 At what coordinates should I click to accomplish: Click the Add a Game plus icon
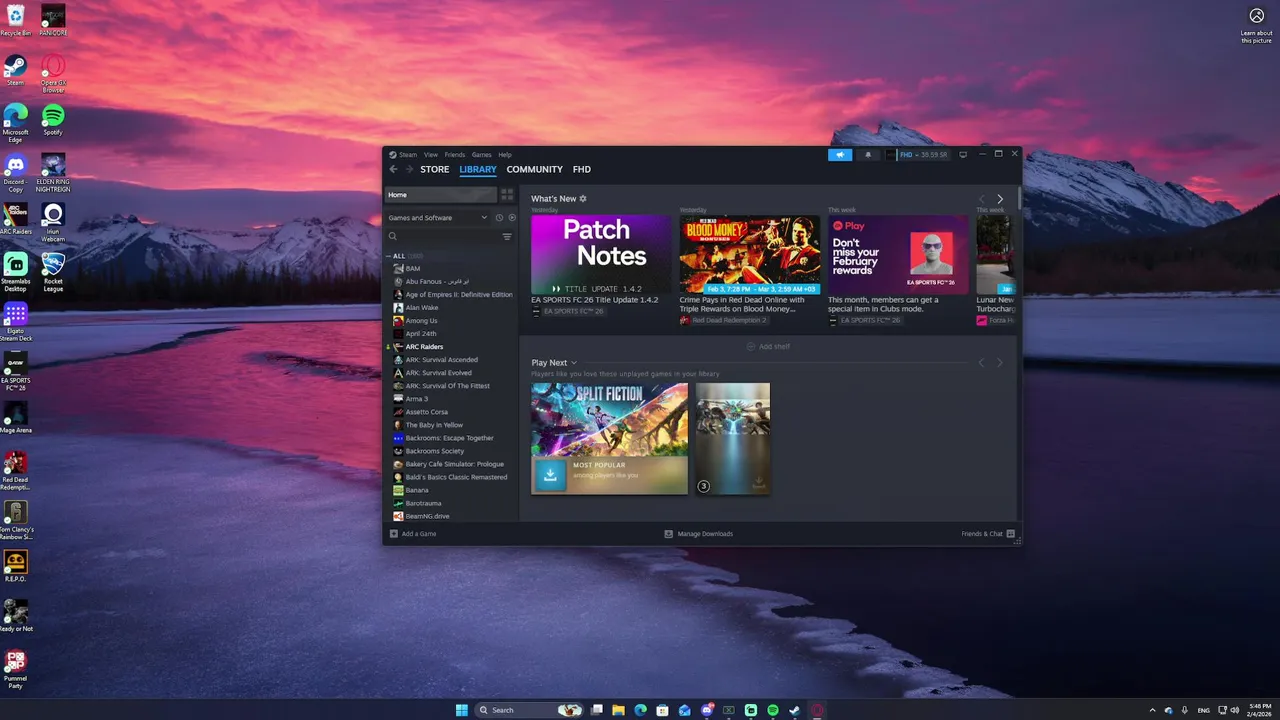click(x=394, y=534)
